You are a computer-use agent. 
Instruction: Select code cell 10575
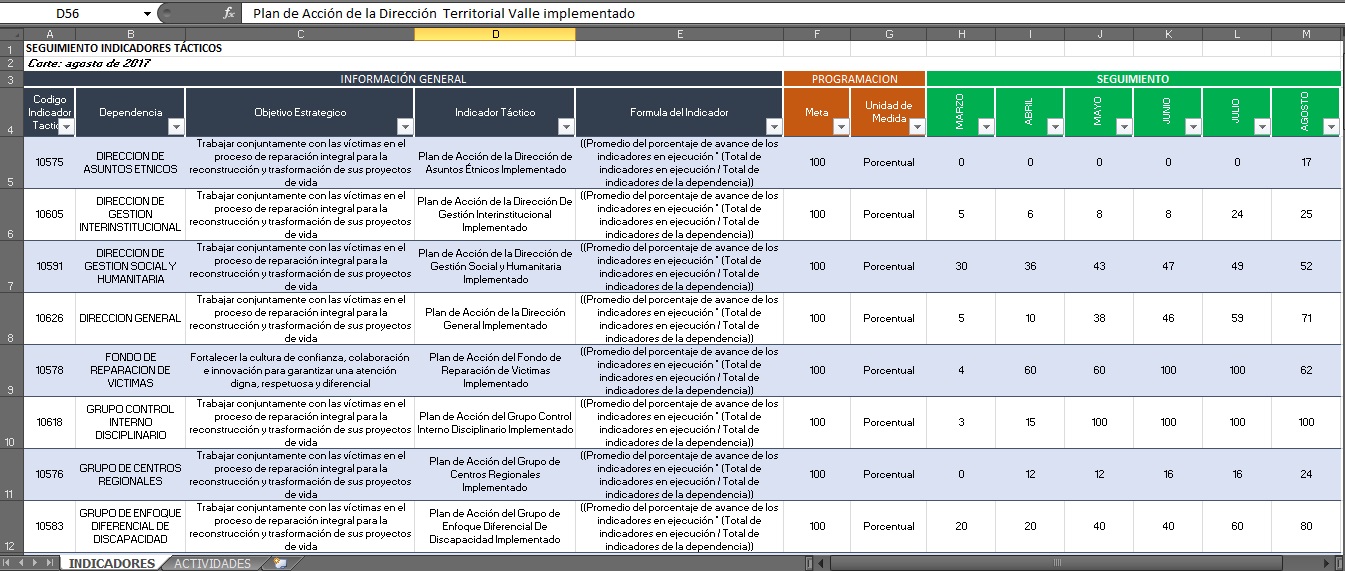click(x=49, y=162)
